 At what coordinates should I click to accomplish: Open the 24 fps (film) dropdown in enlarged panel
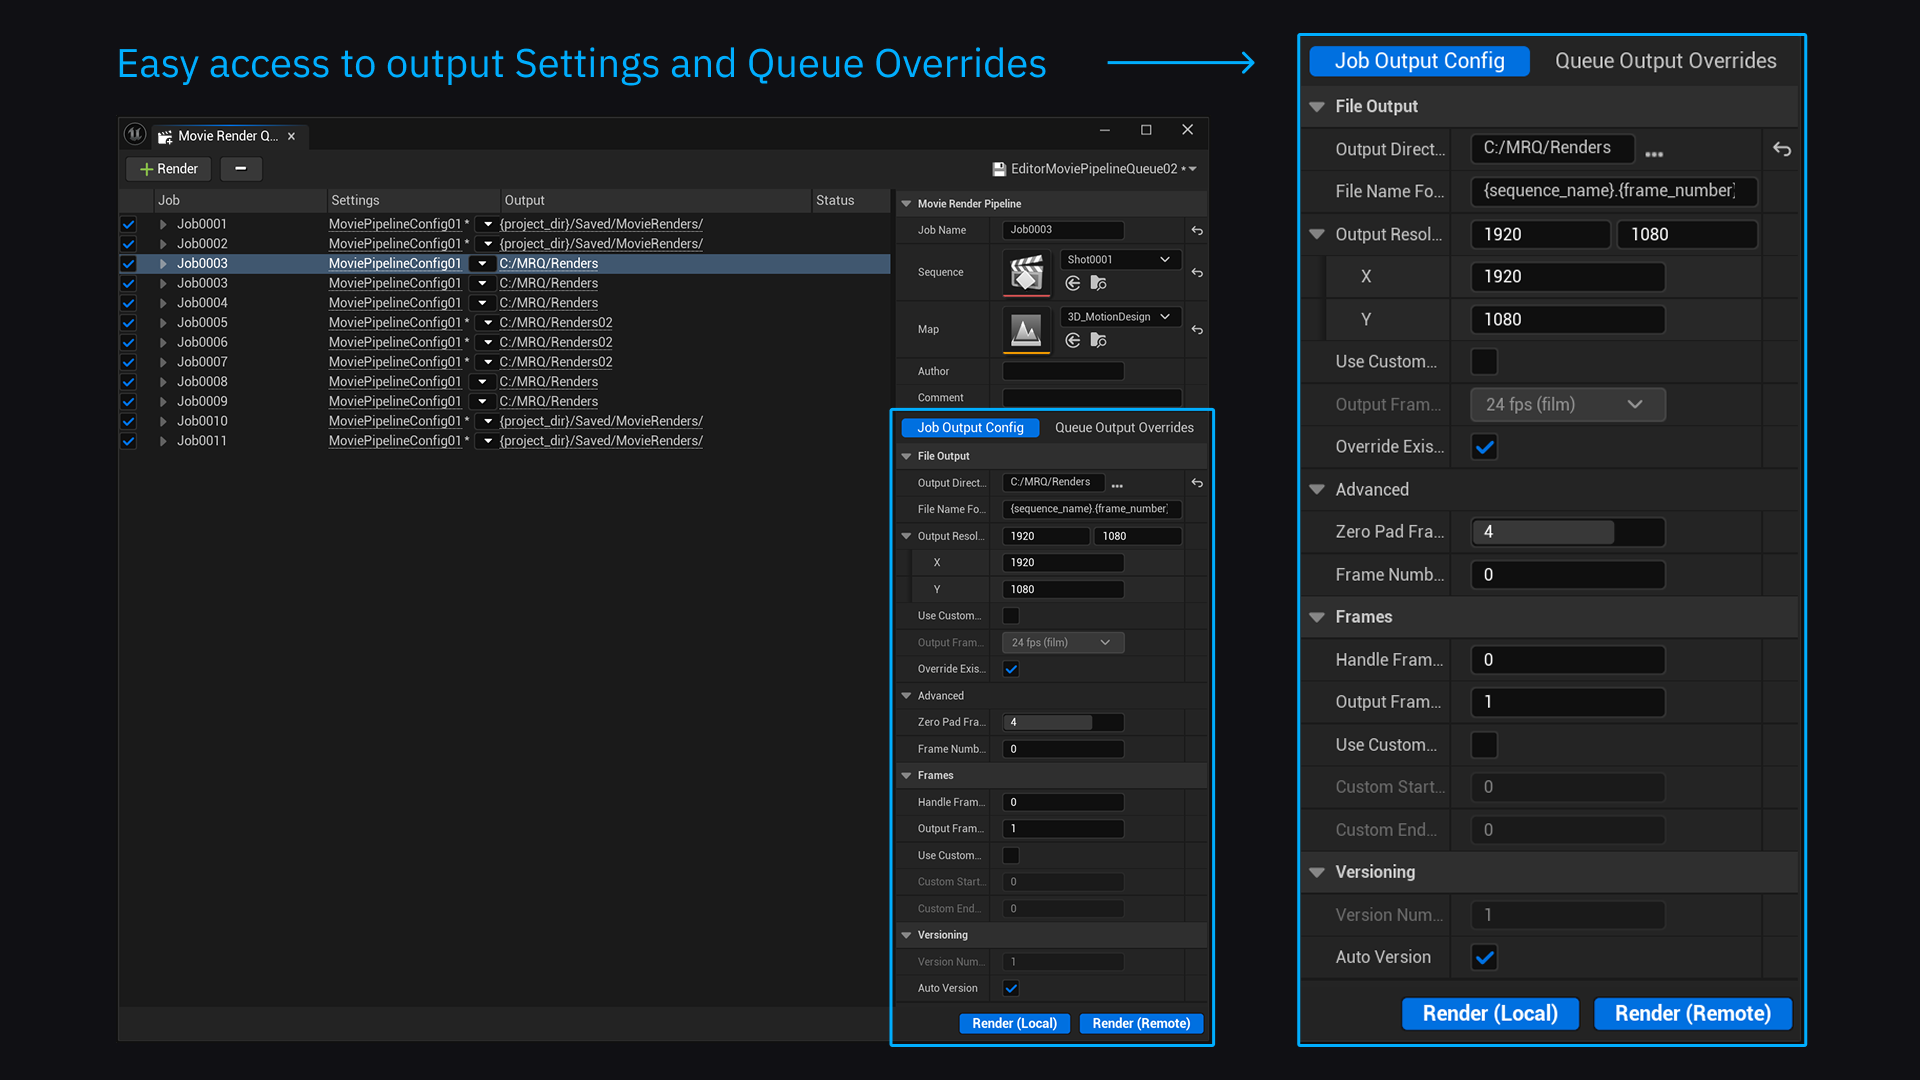coord(1566,405)
